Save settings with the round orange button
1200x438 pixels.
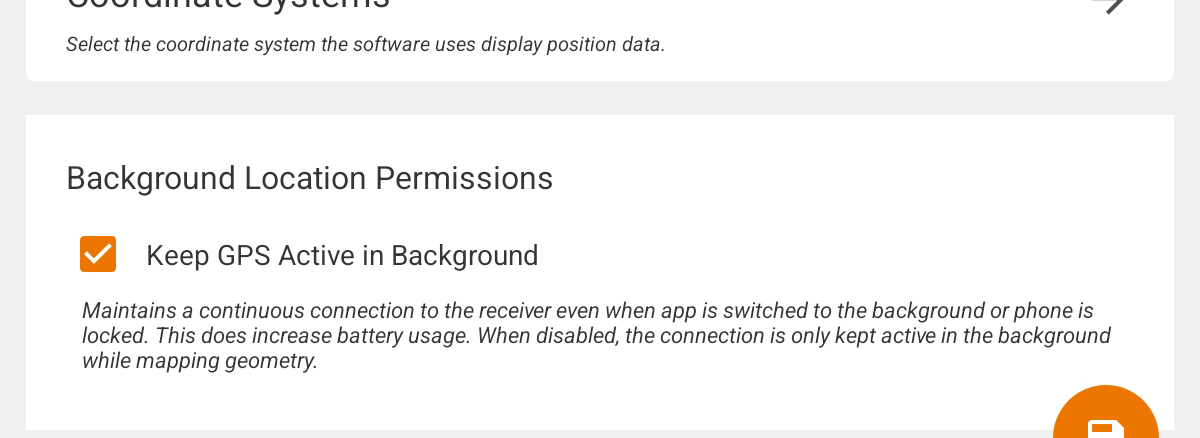(x=1106, y=416)
